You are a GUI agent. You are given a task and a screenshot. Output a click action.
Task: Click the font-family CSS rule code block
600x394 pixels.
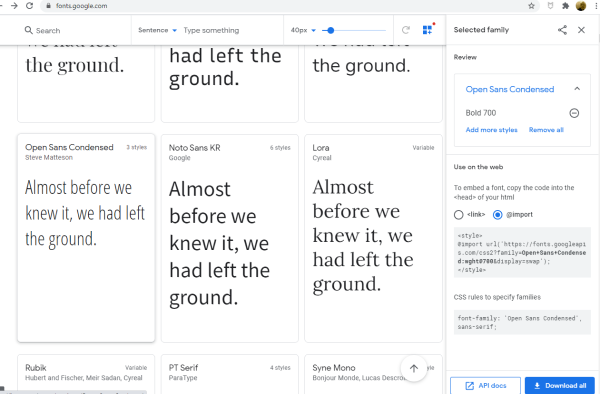[522, 322]
